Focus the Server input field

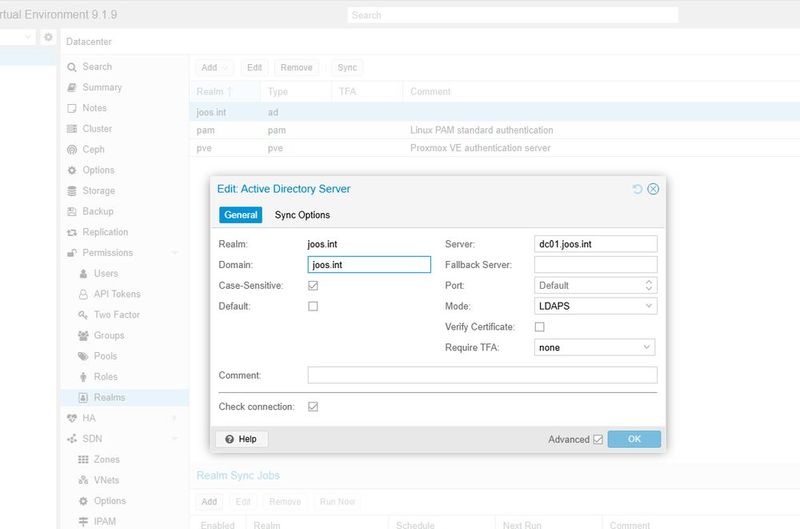pos(595,244)
